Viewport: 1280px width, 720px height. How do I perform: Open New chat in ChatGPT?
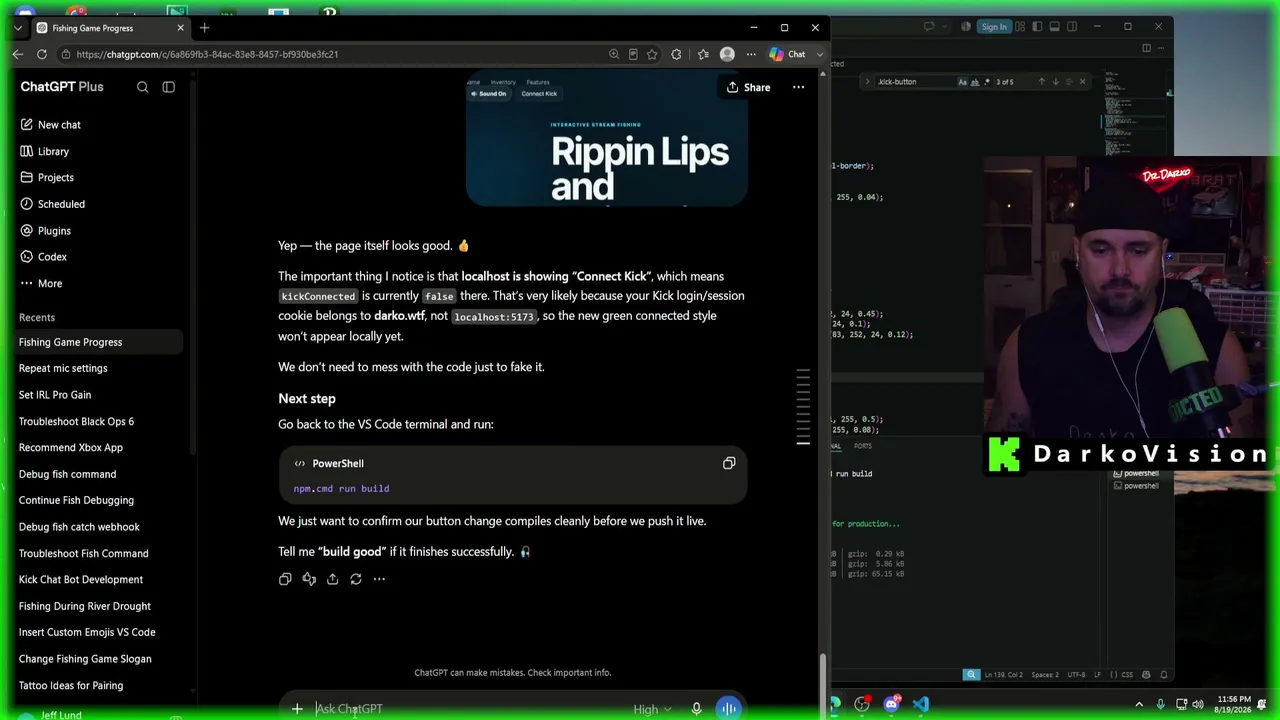(59, 125)
